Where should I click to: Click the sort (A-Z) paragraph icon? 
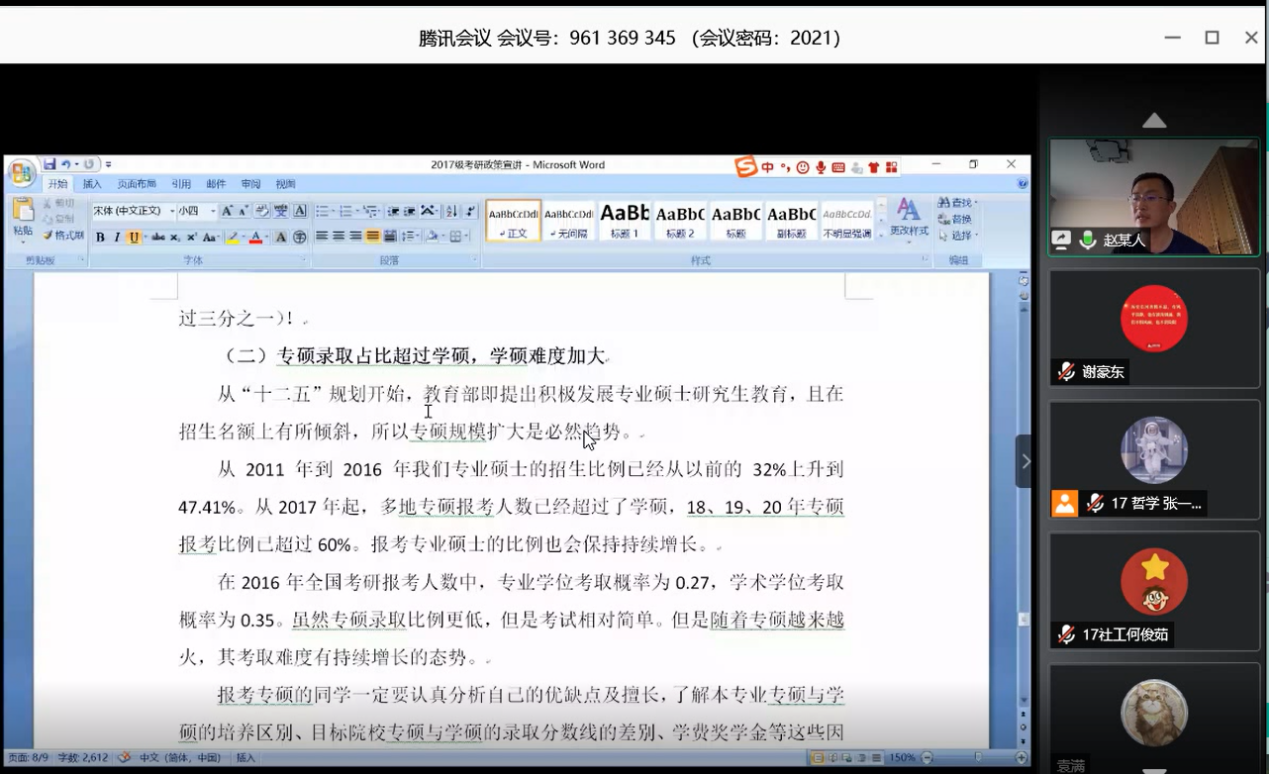pos(450,211)
